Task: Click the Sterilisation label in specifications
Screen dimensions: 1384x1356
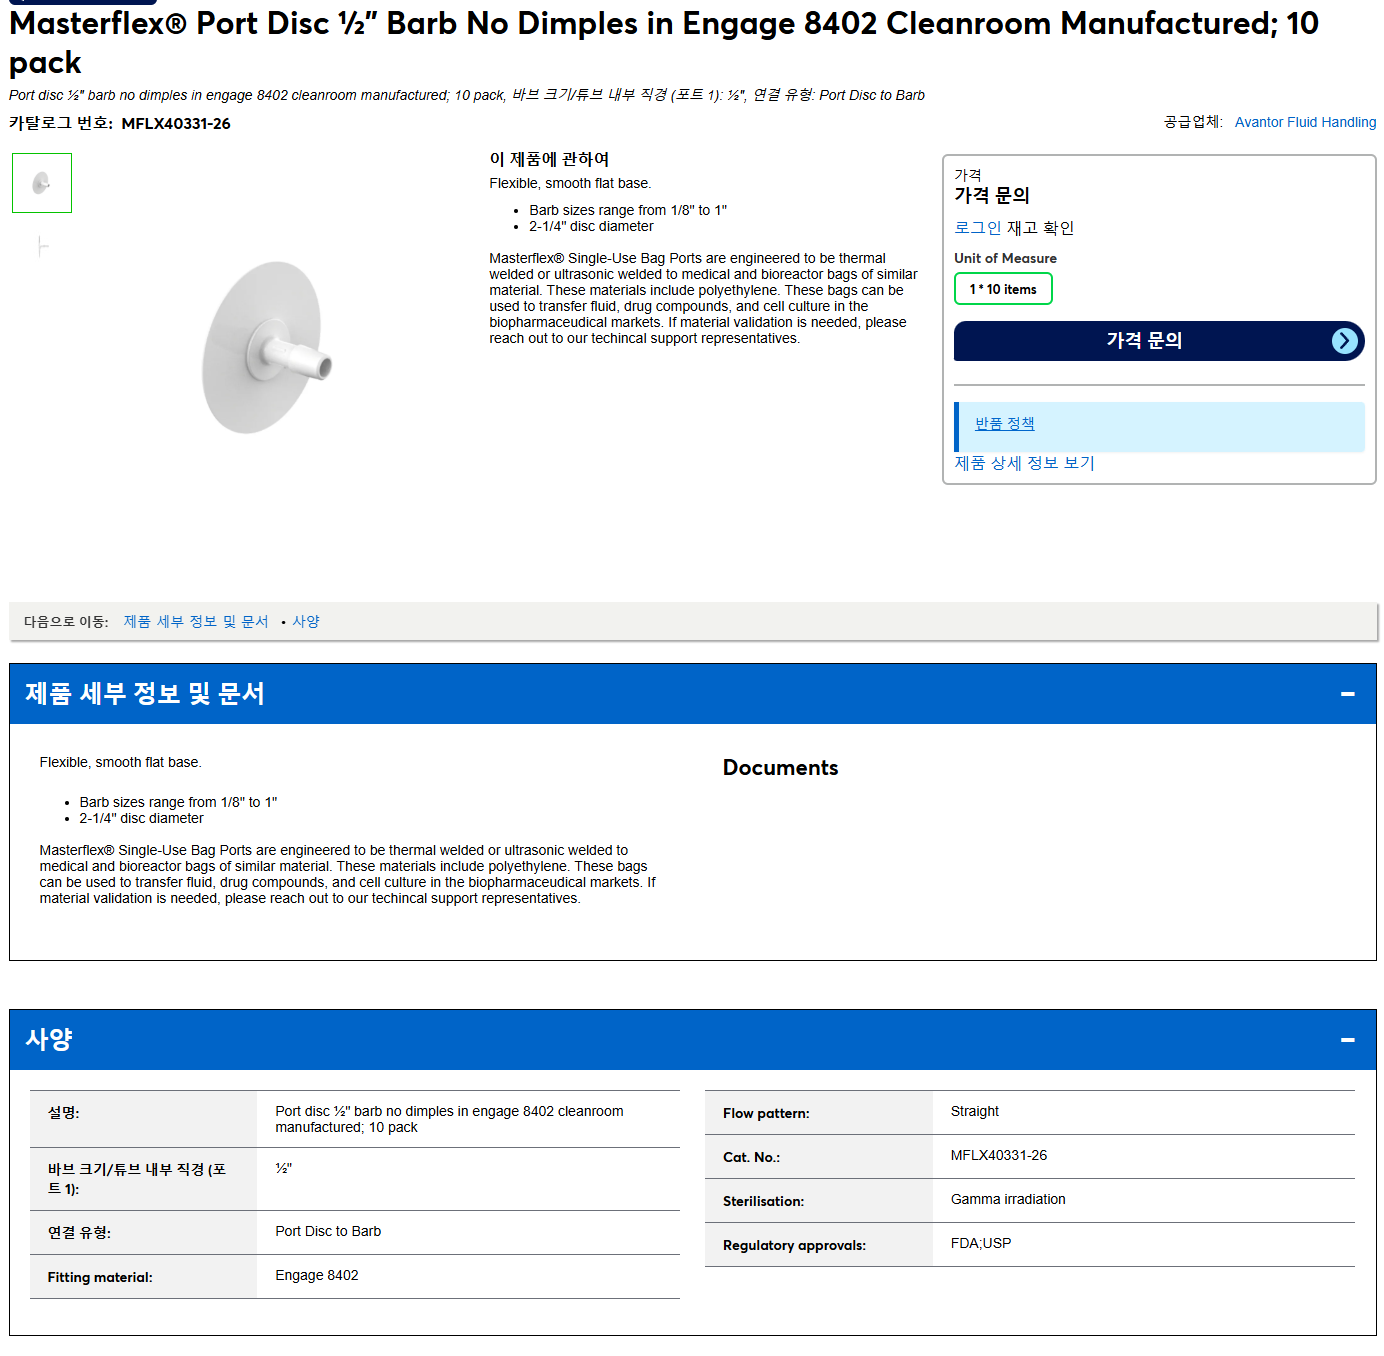Action: click(x=763, y=1201)
